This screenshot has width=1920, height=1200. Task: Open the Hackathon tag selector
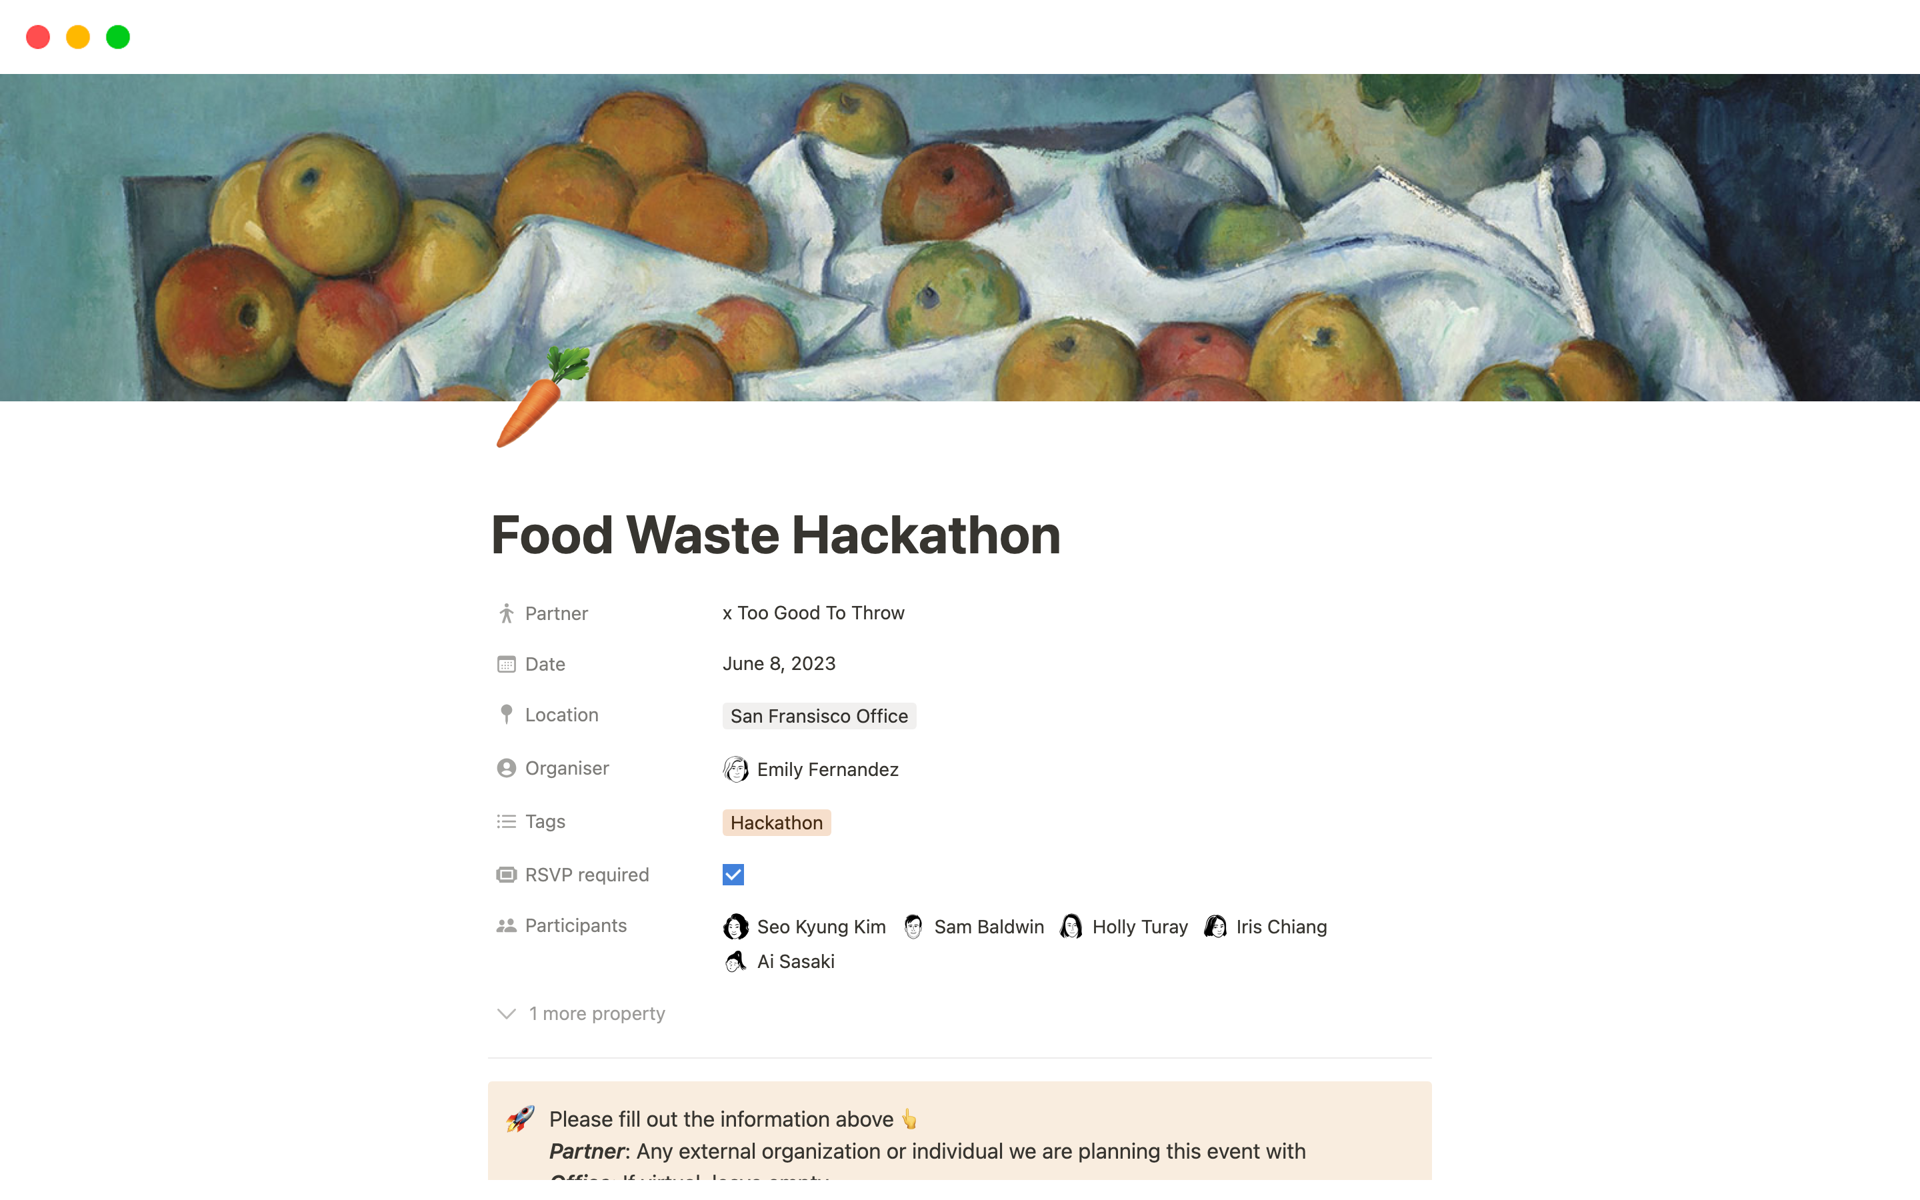(x=776, y=823)
